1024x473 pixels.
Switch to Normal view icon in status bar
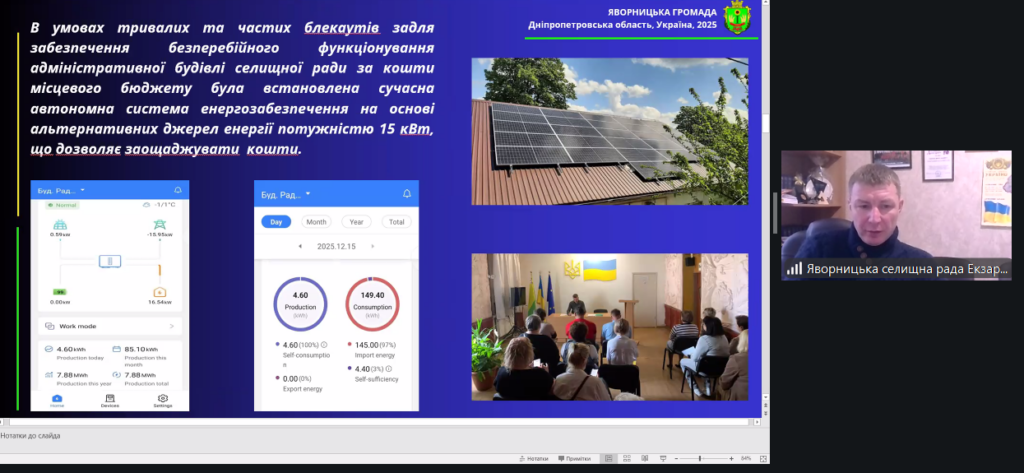[x=609, y=458]
